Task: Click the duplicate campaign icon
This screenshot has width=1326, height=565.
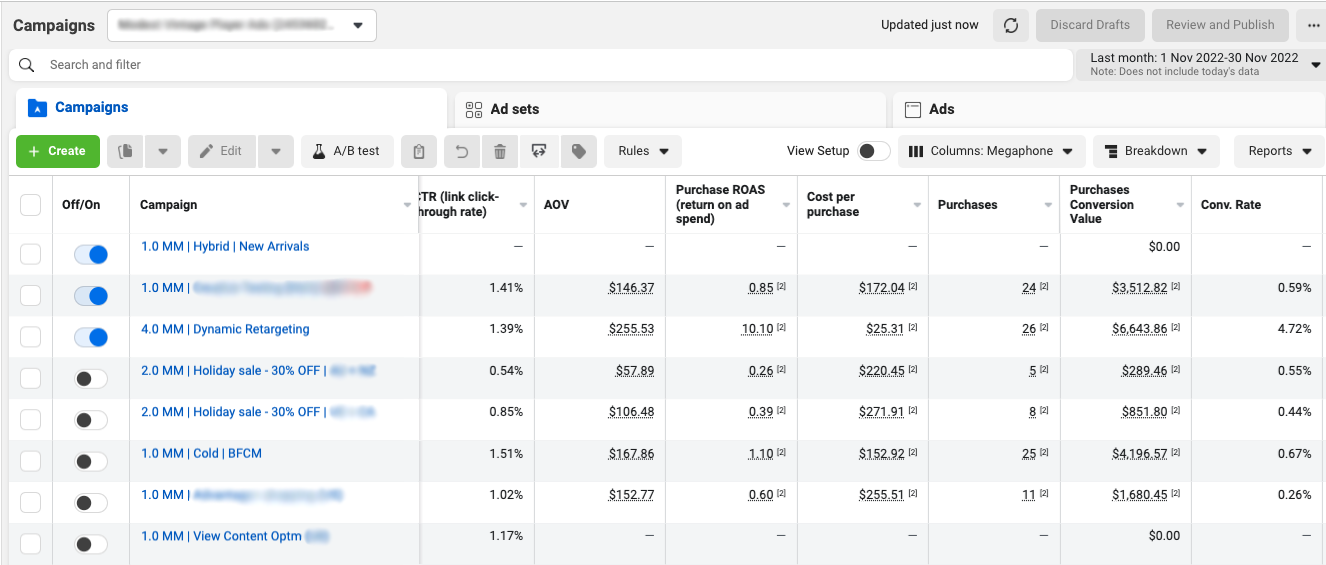Action: 126,151
